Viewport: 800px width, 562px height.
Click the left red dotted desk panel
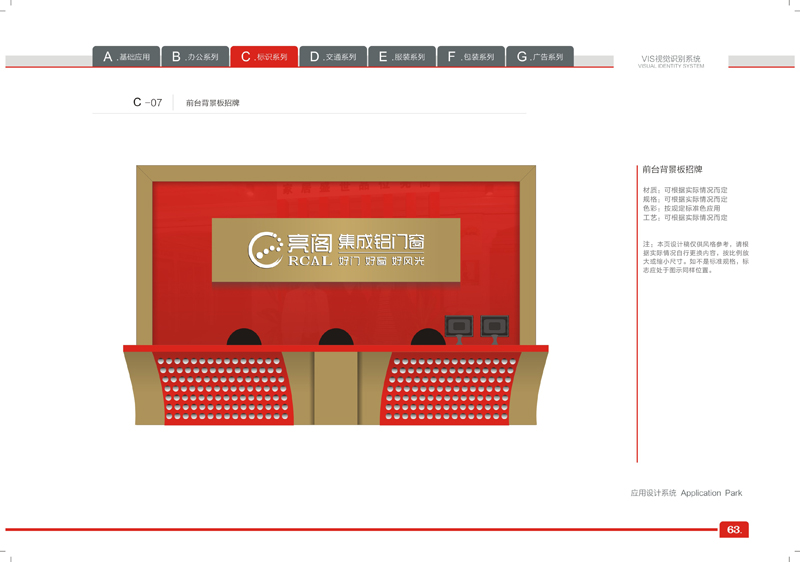pos(223,389)
